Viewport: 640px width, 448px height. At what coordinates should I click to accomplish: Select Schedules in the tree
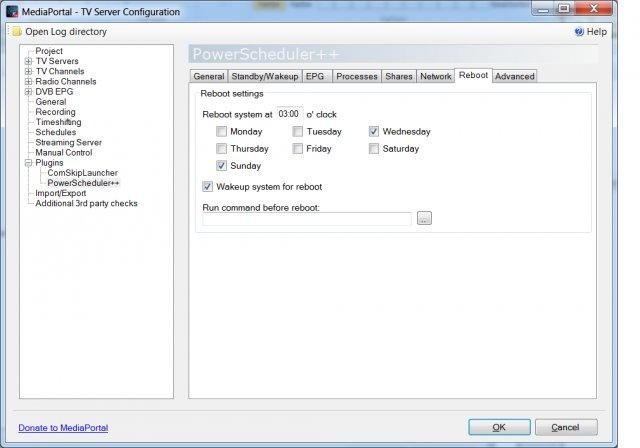(x=56, y=132)
